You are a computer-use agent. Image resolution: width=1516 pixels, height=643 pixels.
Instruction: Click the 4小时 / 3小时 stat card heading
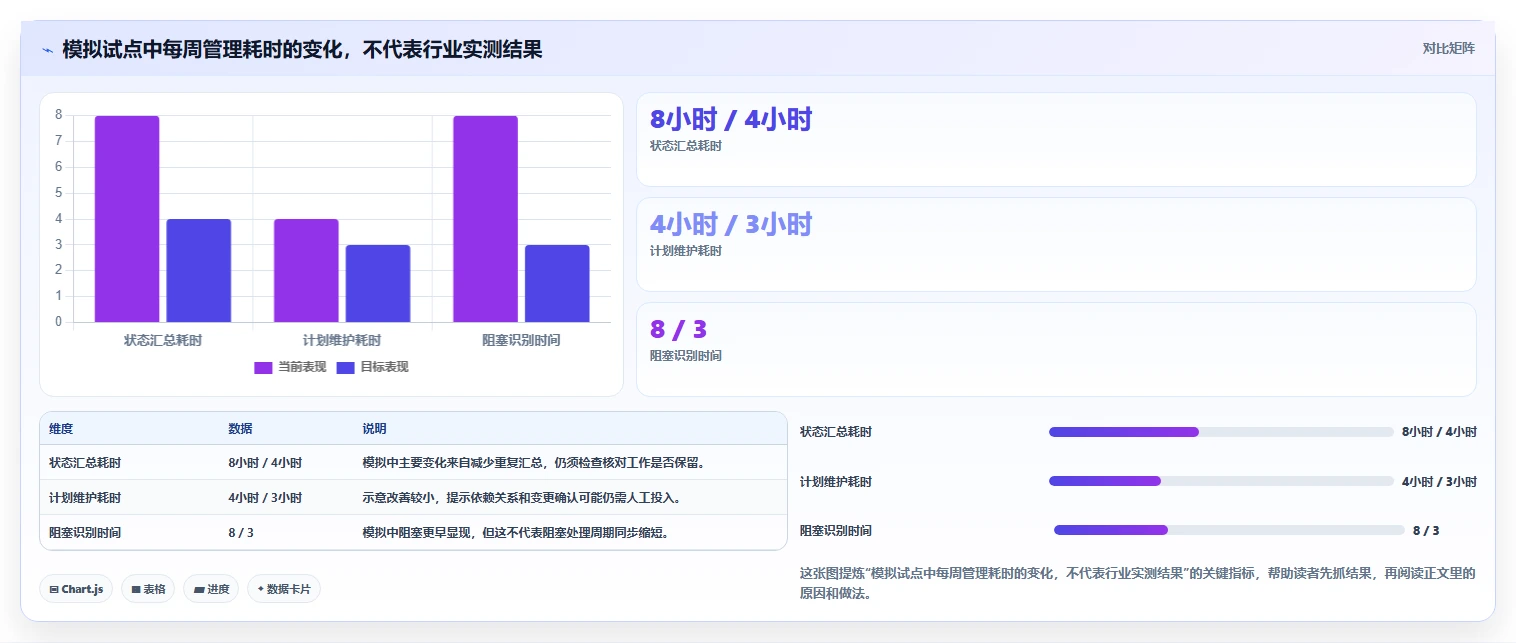click(731, 225)
